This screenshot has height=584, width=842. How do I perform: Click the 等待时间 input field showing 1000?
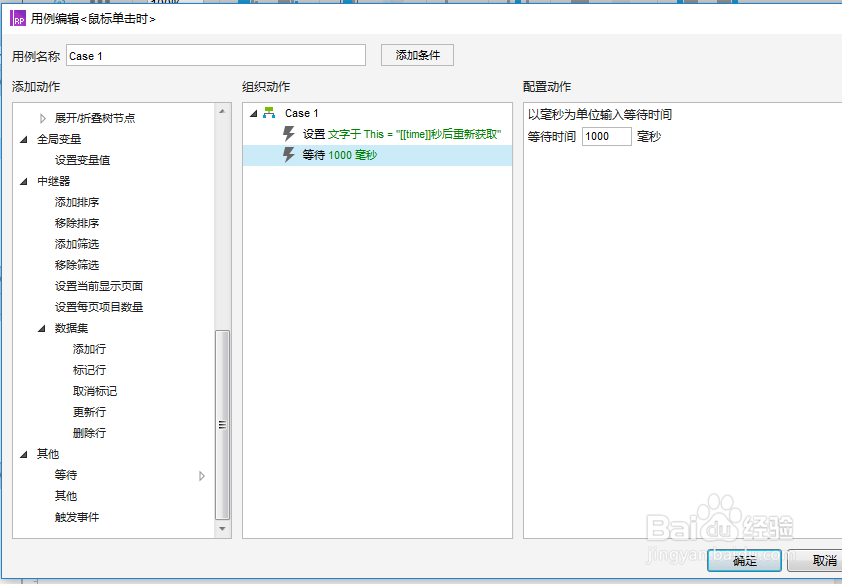point(606,136)
